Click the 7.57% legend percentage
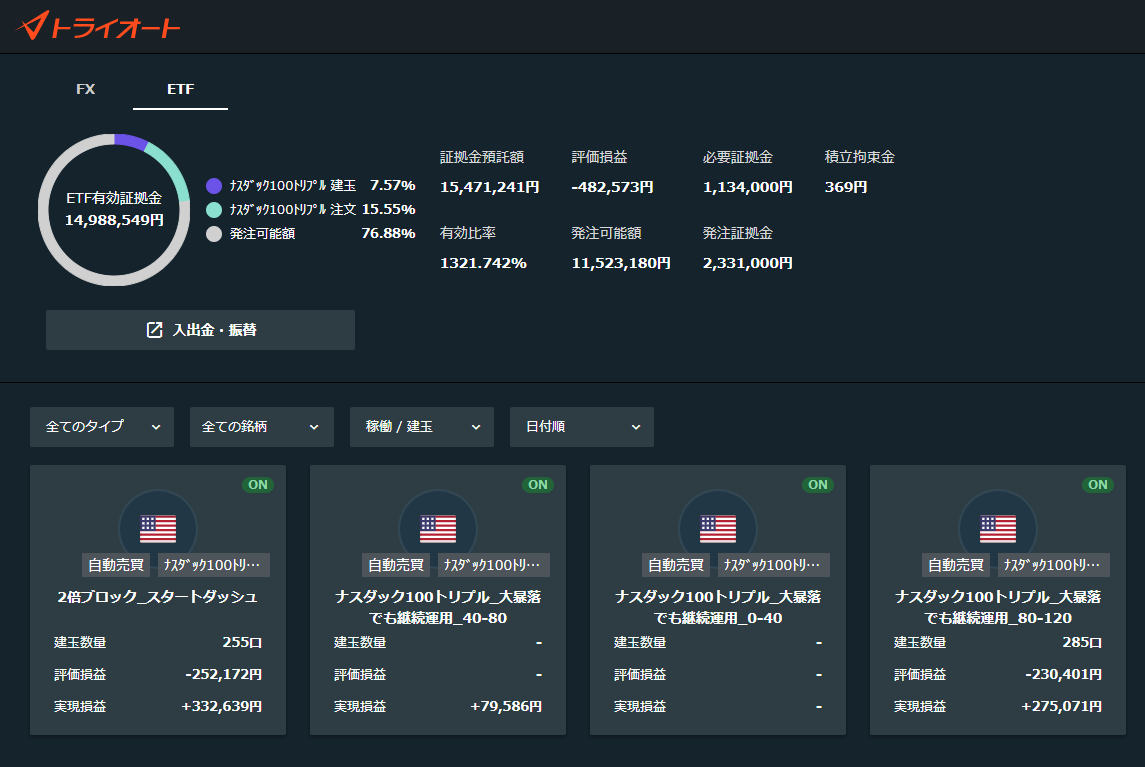This screenshot has width=1145, height=767. pos(393,186)
